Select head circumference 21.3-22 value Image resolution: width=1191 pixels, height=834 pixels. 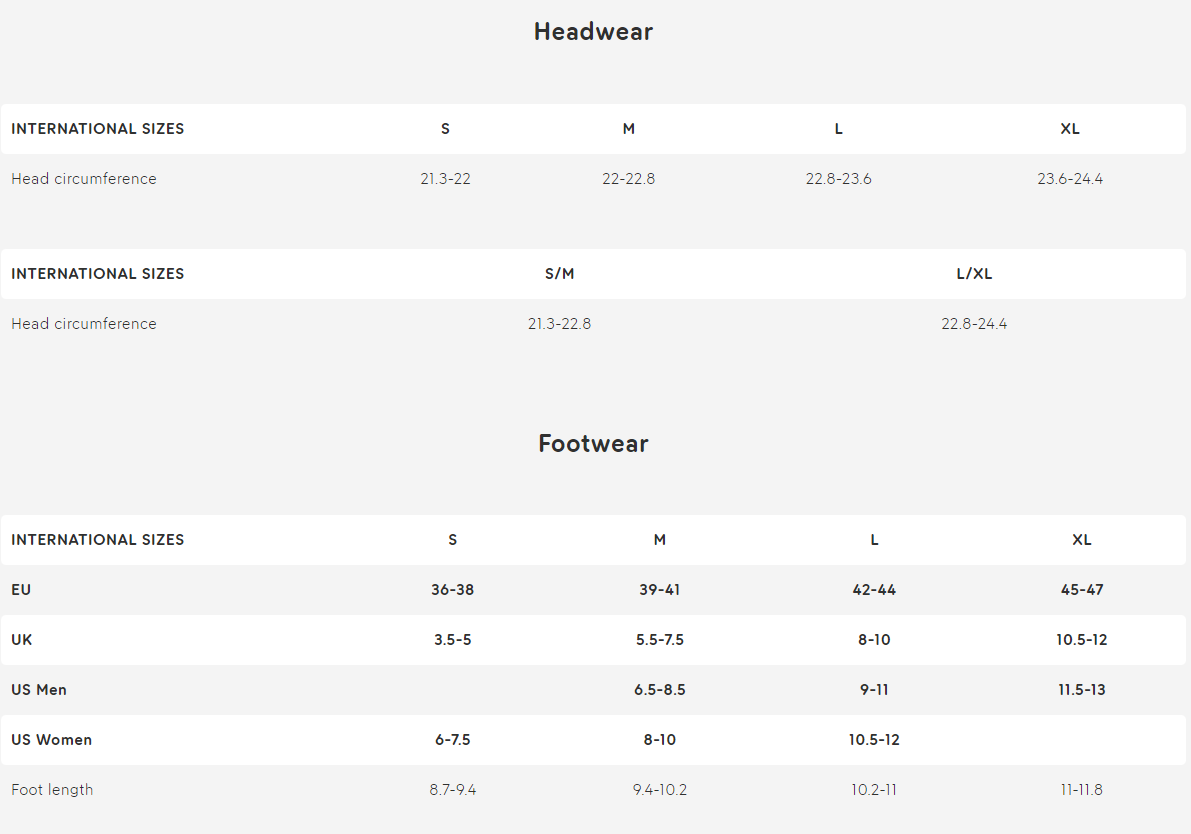(x=445, y=179)
